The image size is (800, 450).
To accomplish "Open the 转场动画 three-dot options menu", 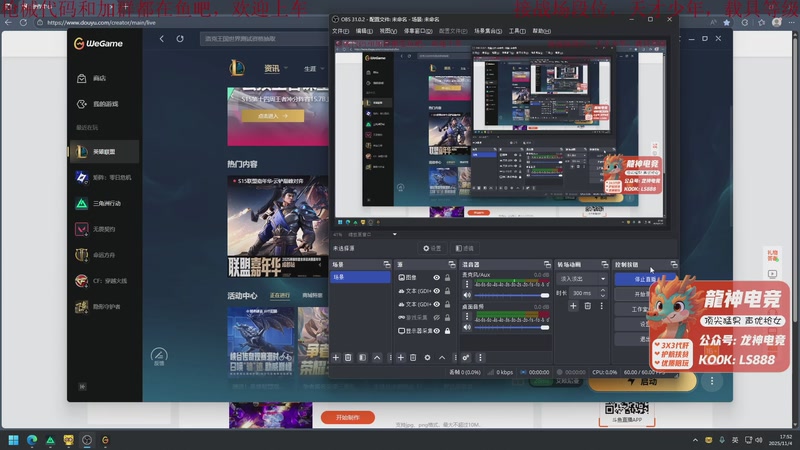I will tap(602, 306).
